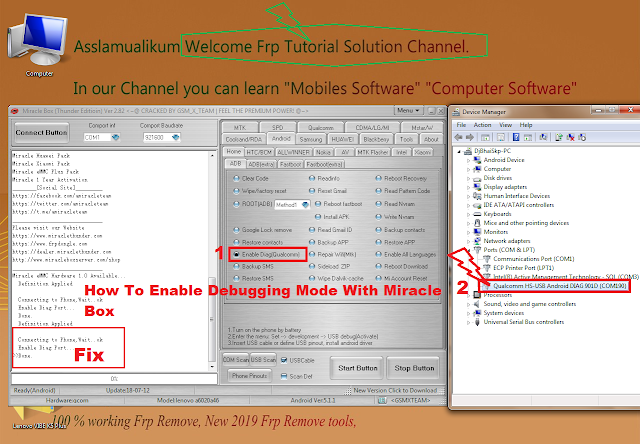Viewport: 640px width, 444px height.
Task: Click Scan for hardware changes toolbar icon
Action: [543, 137]
